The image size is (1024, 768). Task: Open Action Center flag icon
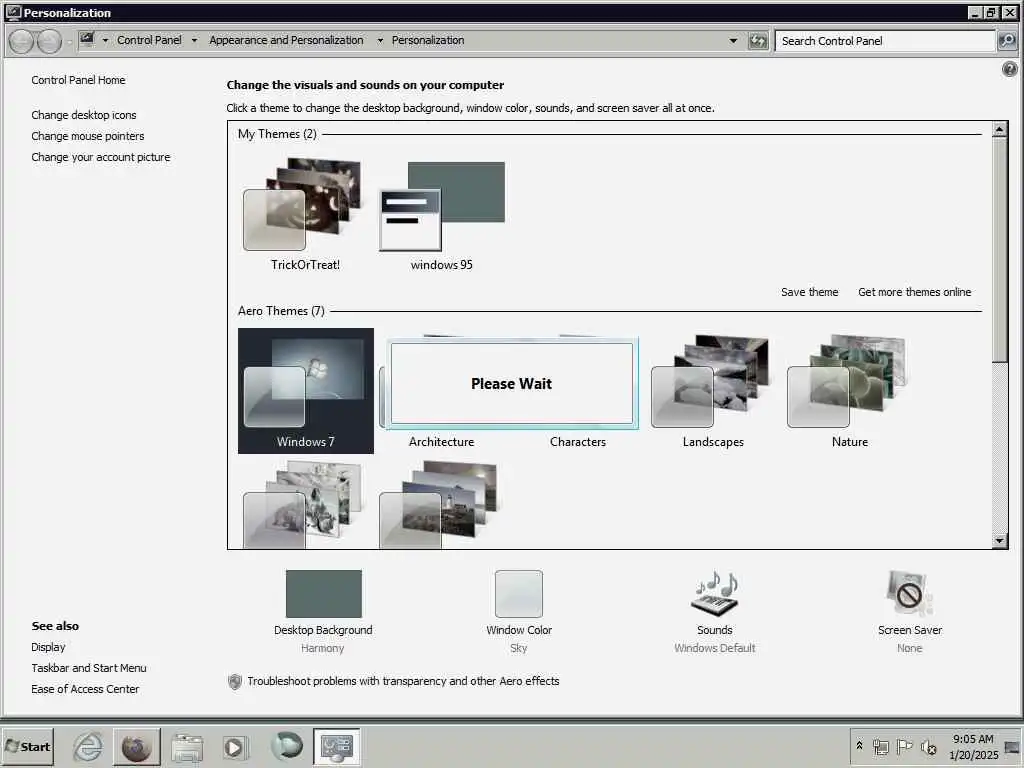(x=904, y=746)
